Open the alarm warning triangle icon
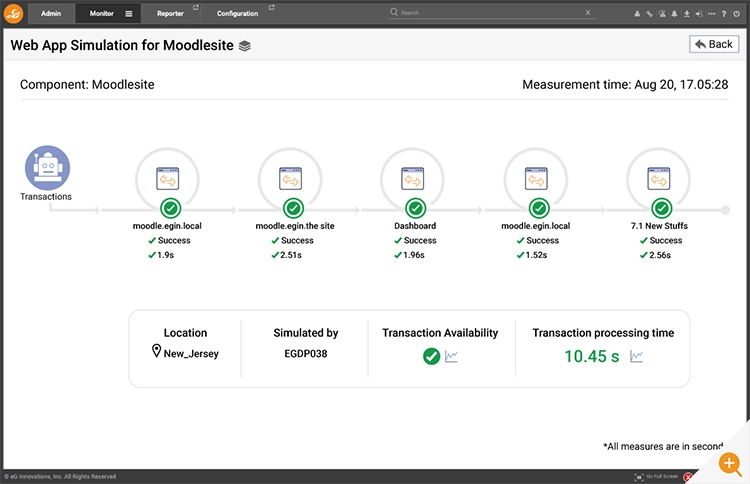The width and height of the screenshot is (750, 484). (662, 14)
